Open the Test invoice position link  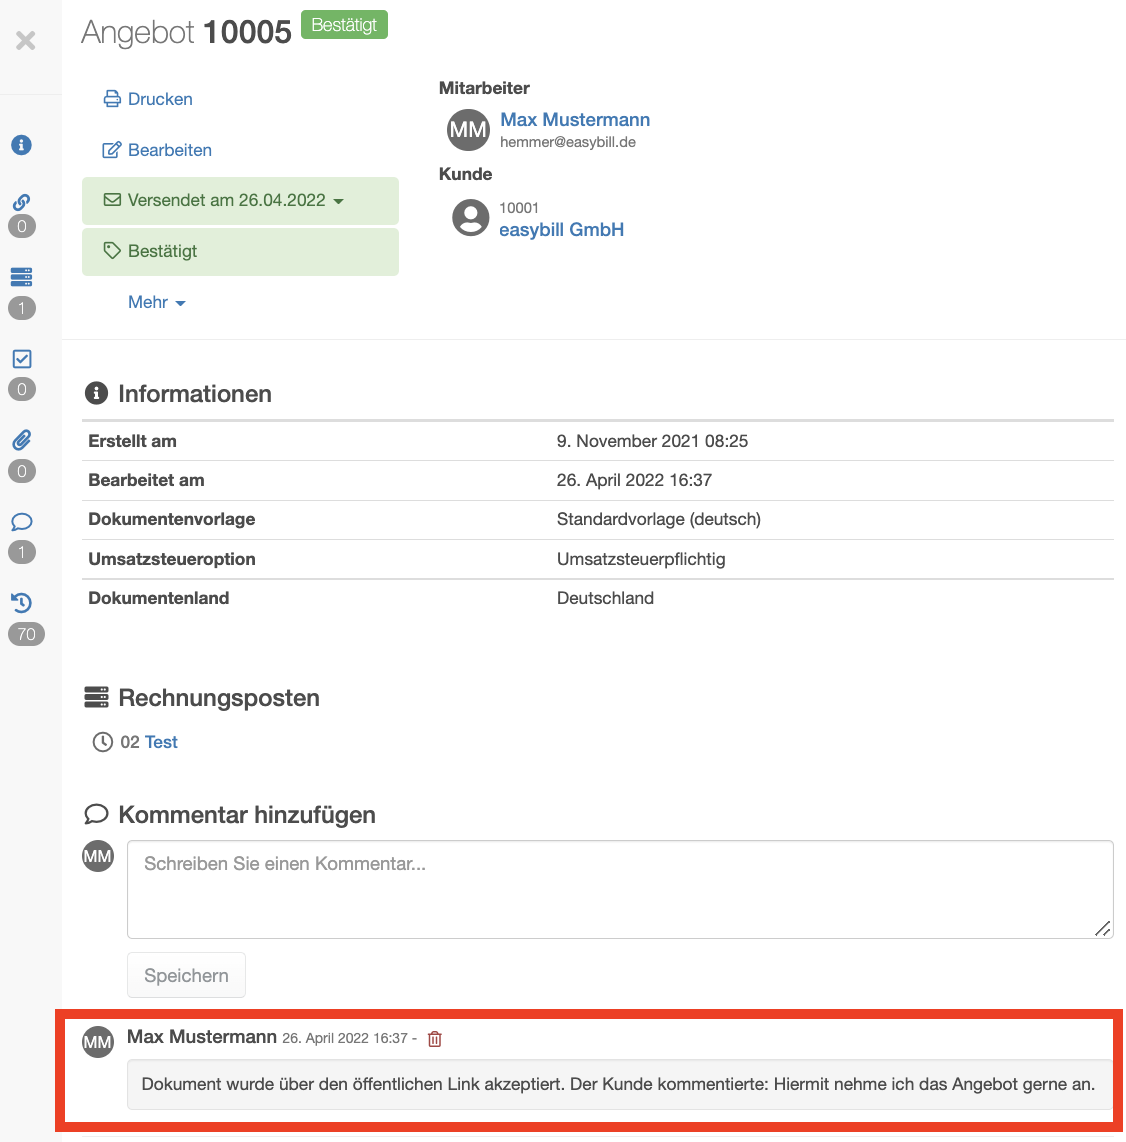[x=161, y=741]
